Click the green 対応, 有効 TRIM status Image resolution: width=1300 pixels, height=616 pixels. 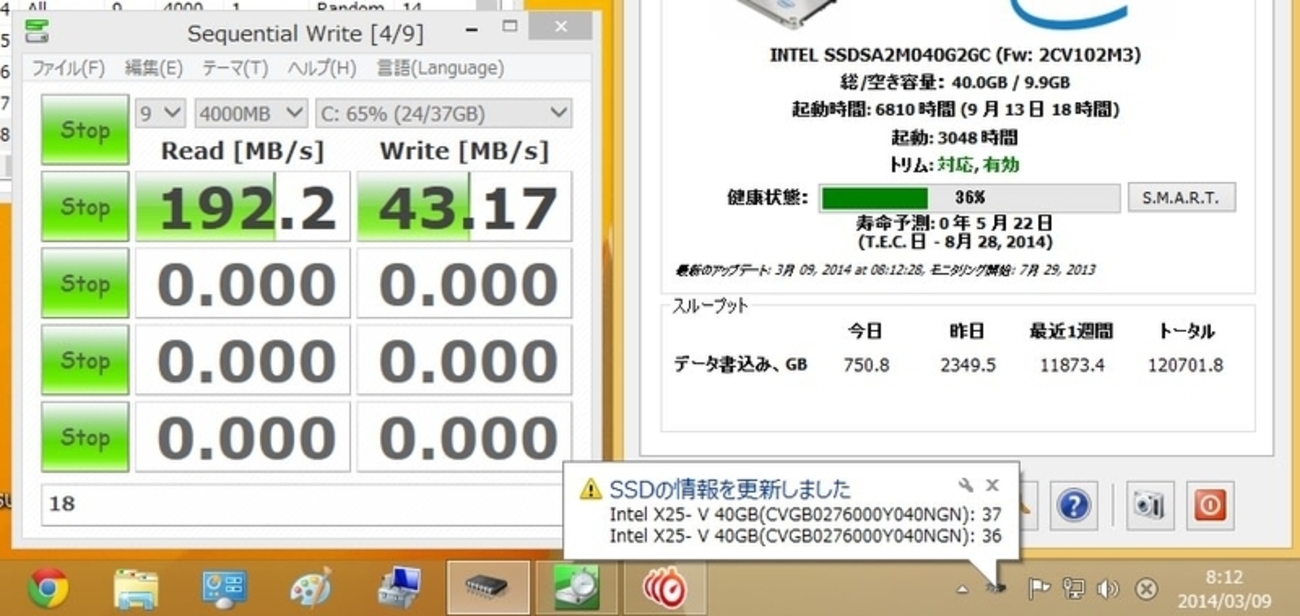point(978,164)
